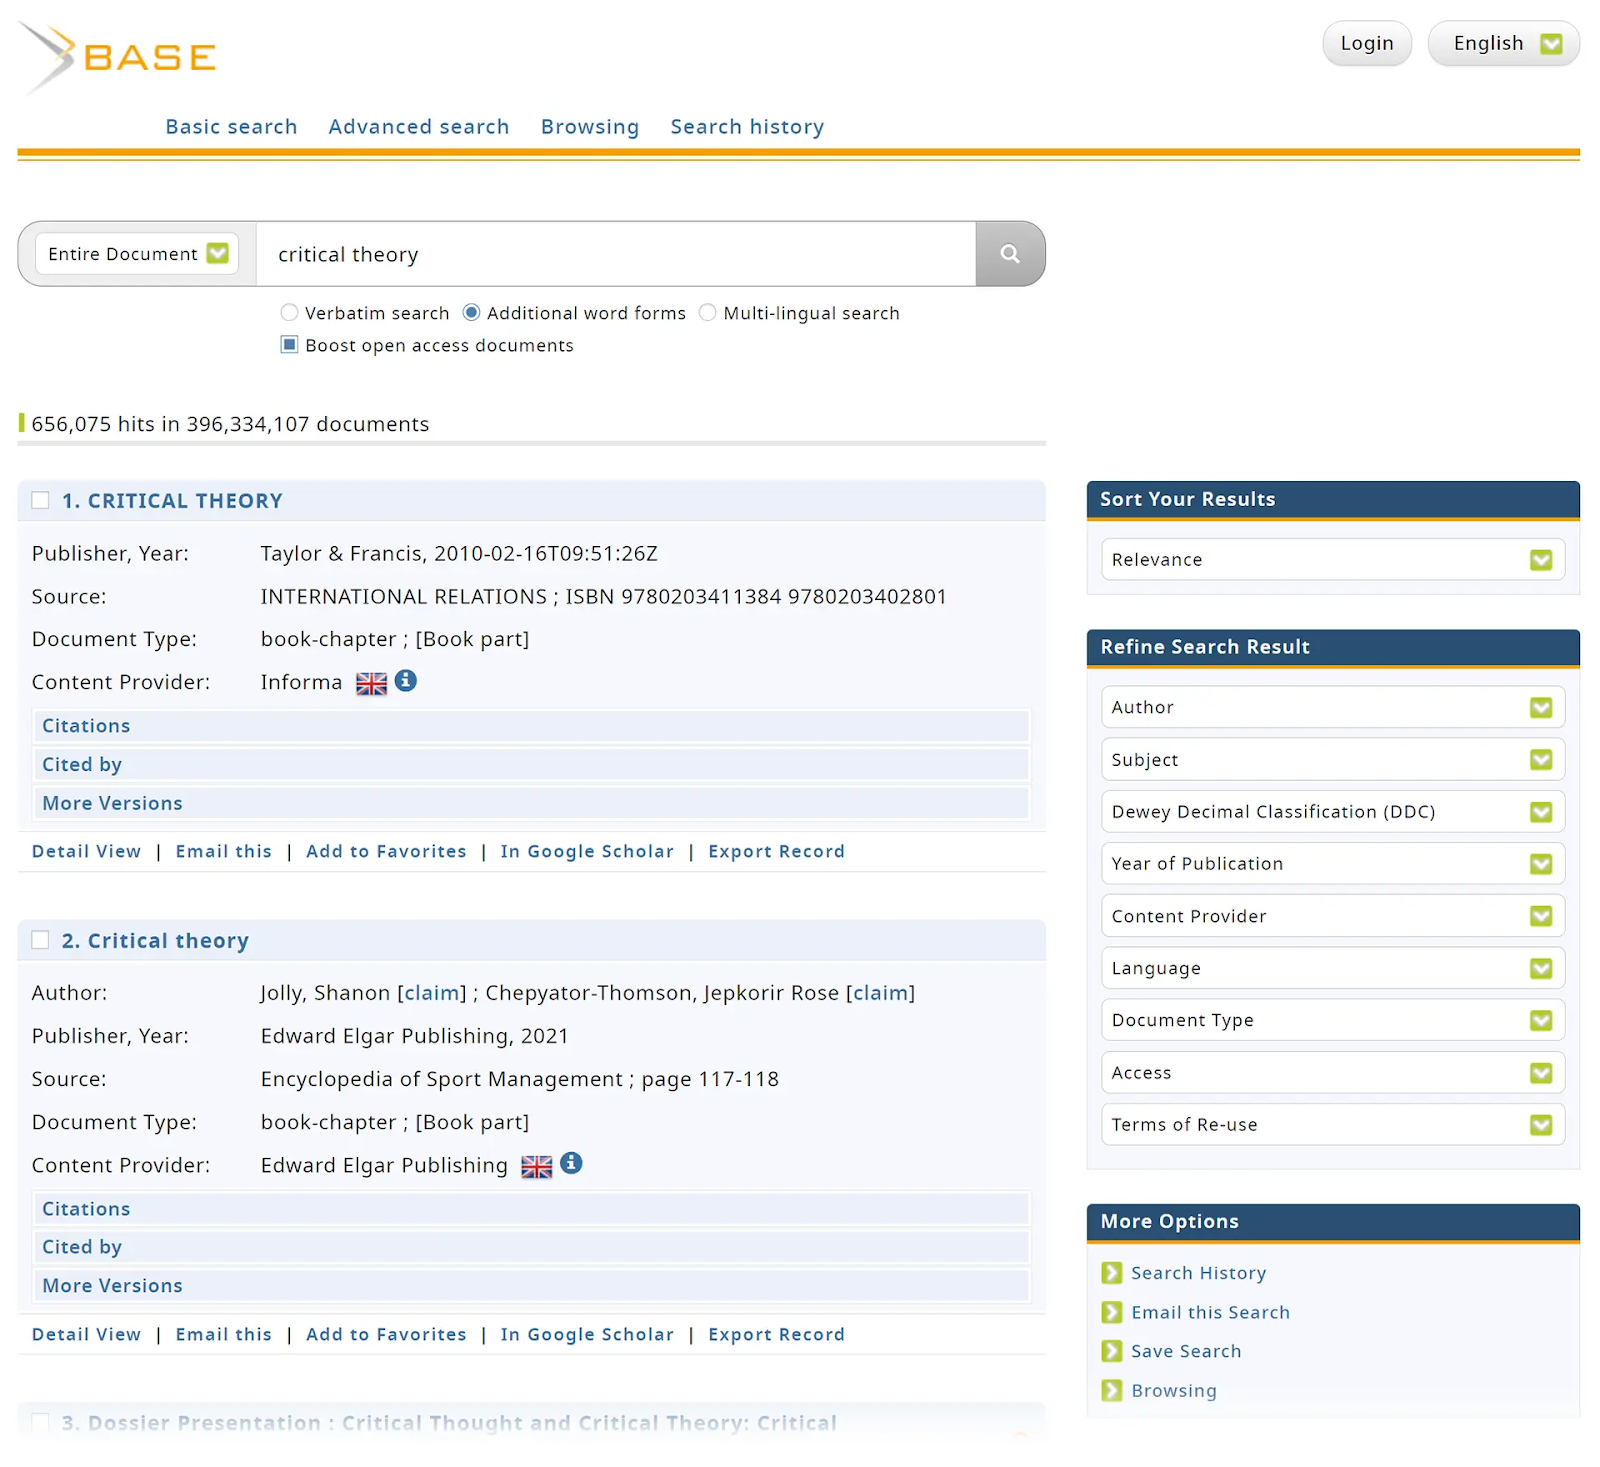
Task: Expand the Subject refine filter
Action: point(1333,760)
